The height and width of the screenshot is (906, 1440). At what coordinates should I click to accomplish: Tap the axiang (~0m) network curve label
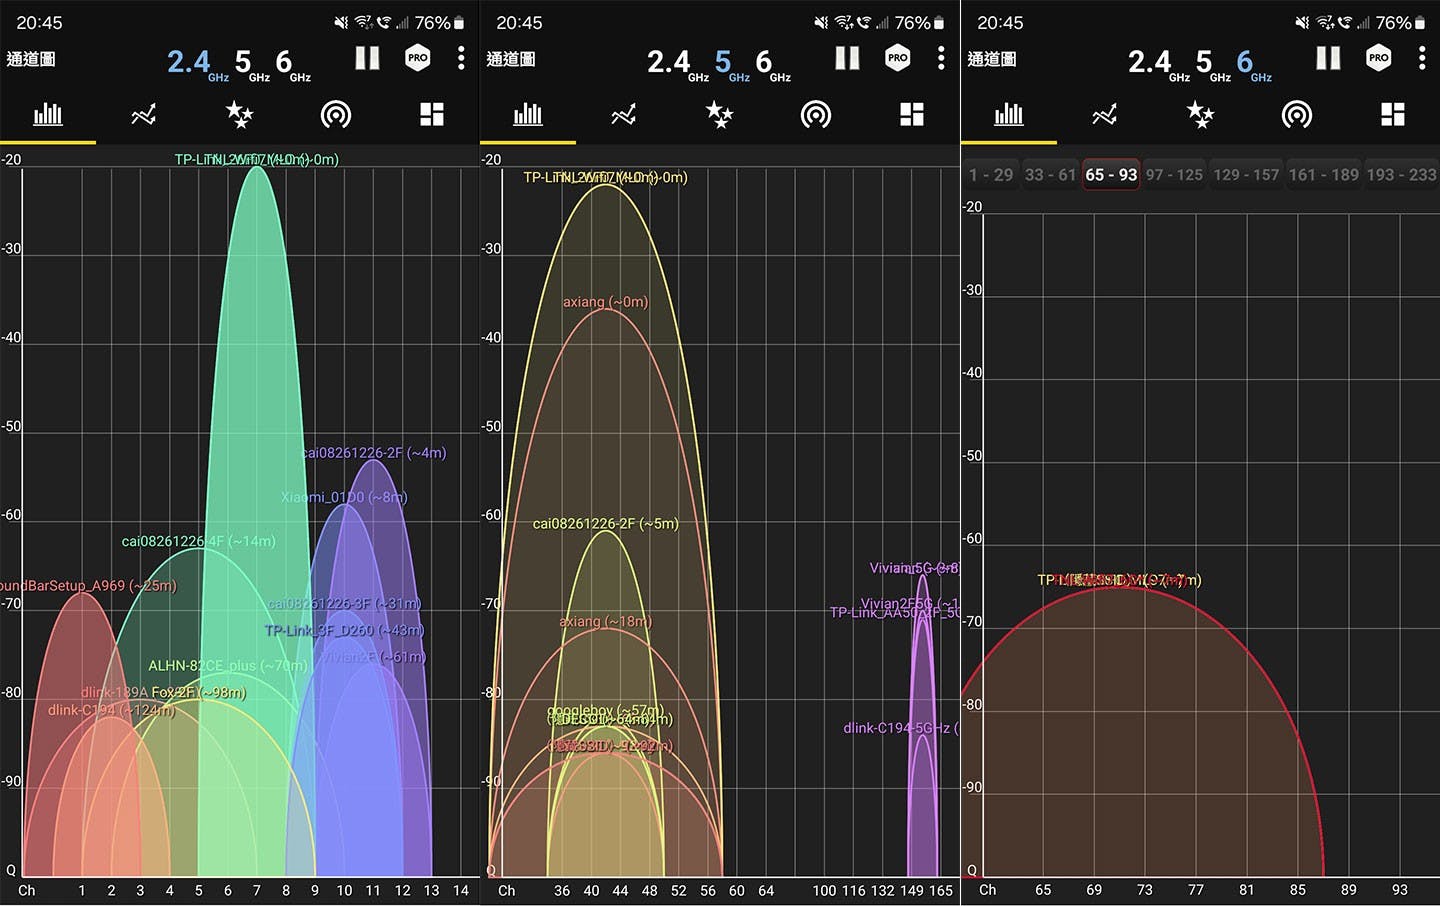pos(605,302)
